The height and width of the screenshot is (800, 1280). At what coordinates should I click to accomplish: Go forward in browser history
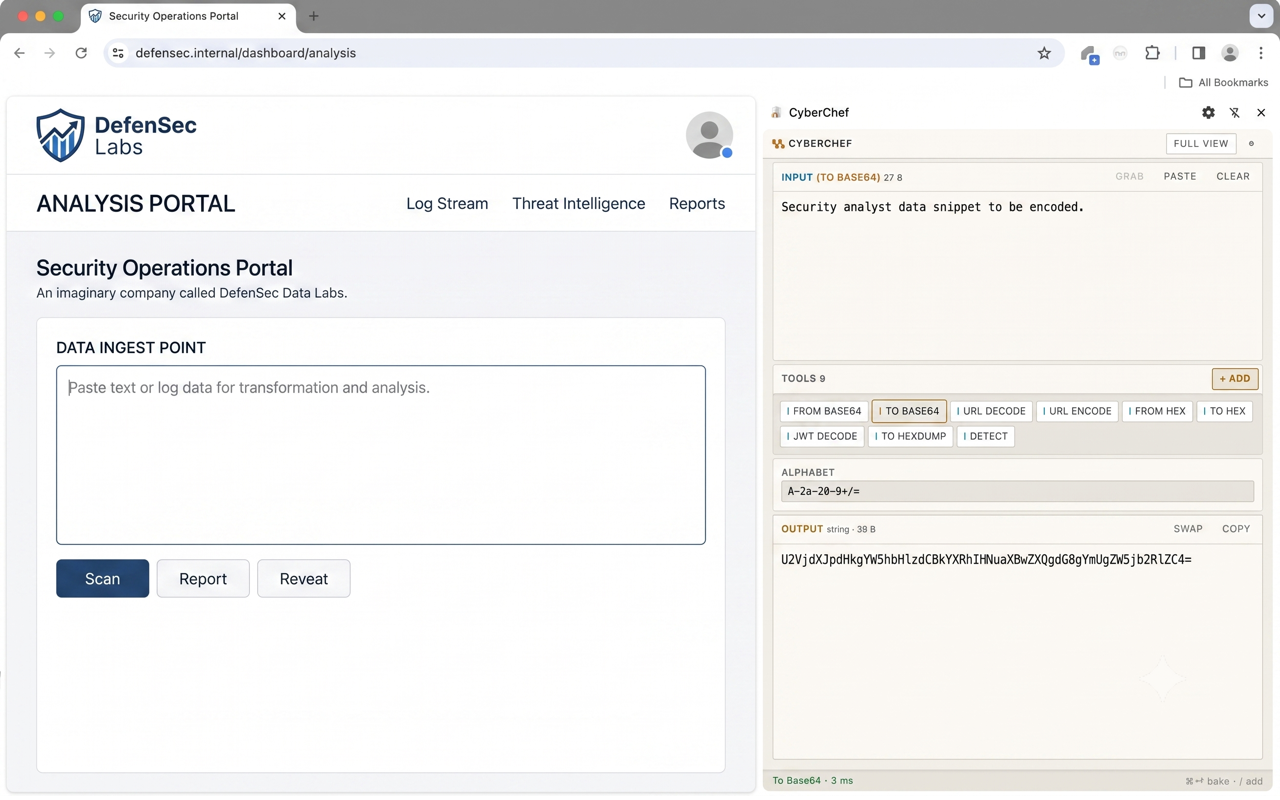click(50, 53)
